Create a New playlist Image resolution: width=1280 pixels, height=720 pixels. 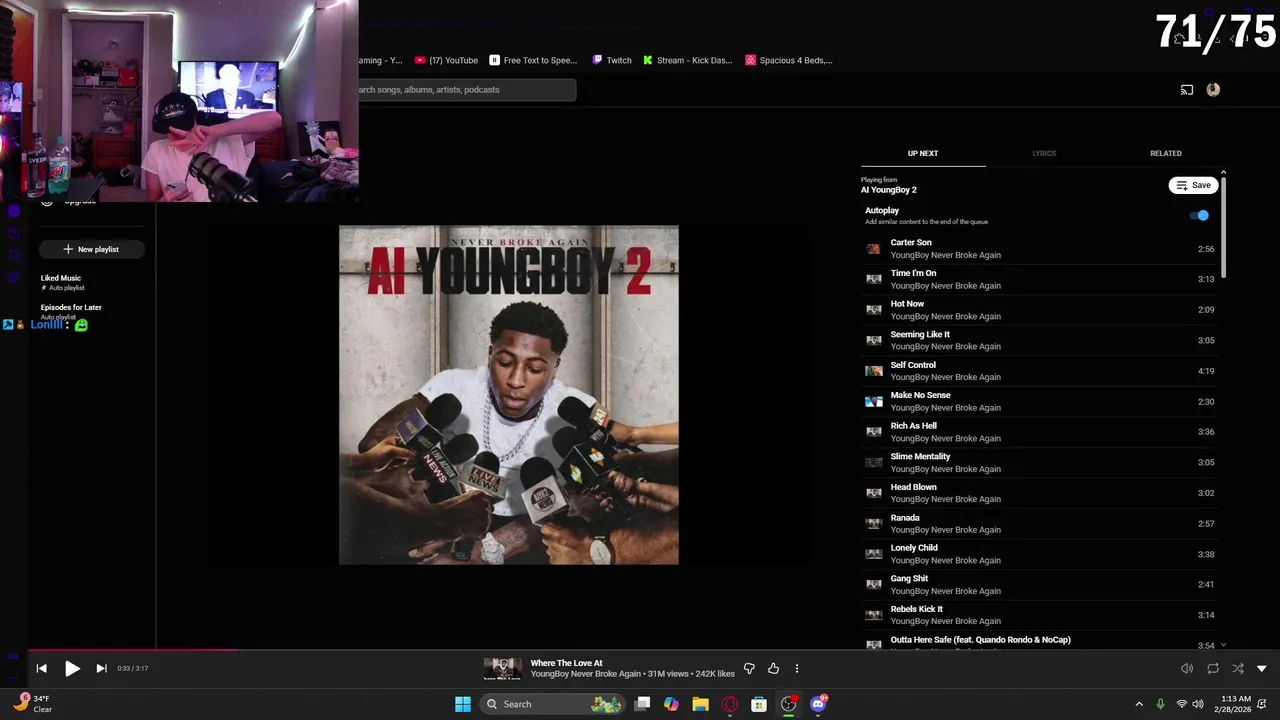pyautogui.click(x=91, y=249)
